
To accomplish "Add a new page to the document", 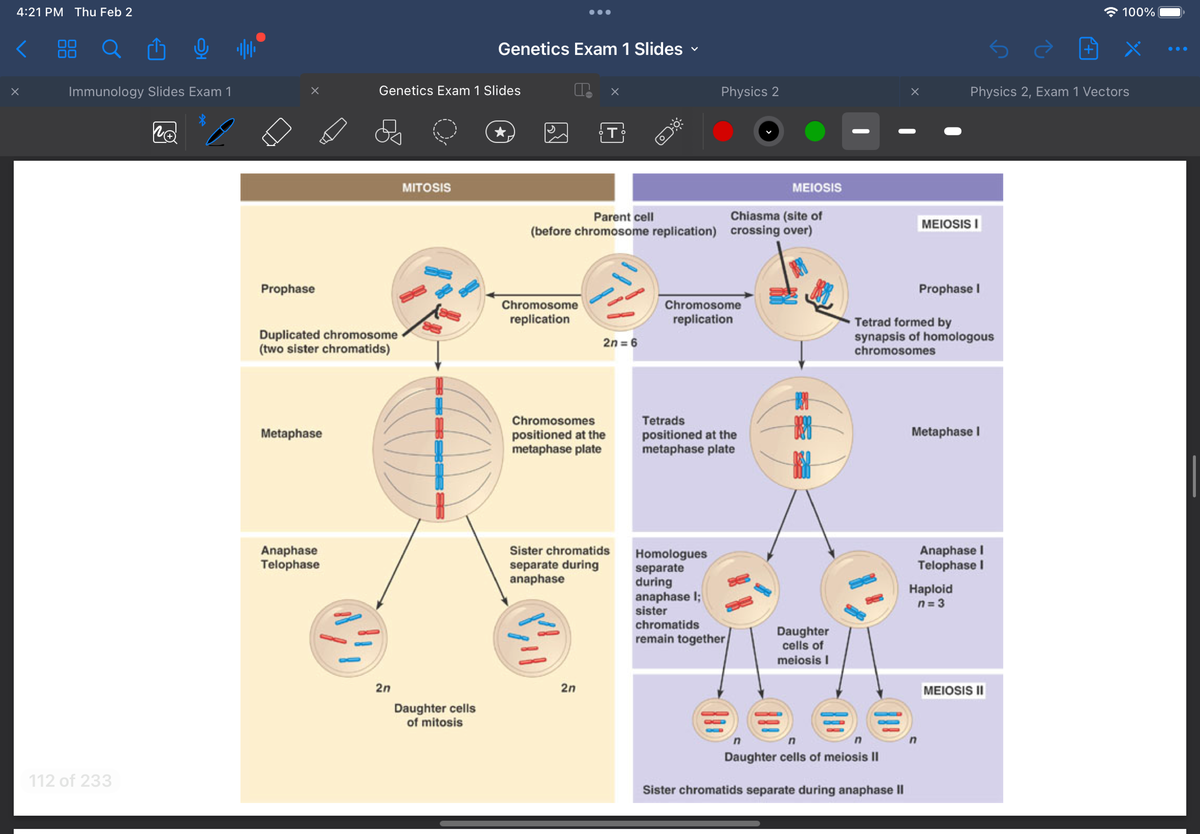I will pos(1087,48).
